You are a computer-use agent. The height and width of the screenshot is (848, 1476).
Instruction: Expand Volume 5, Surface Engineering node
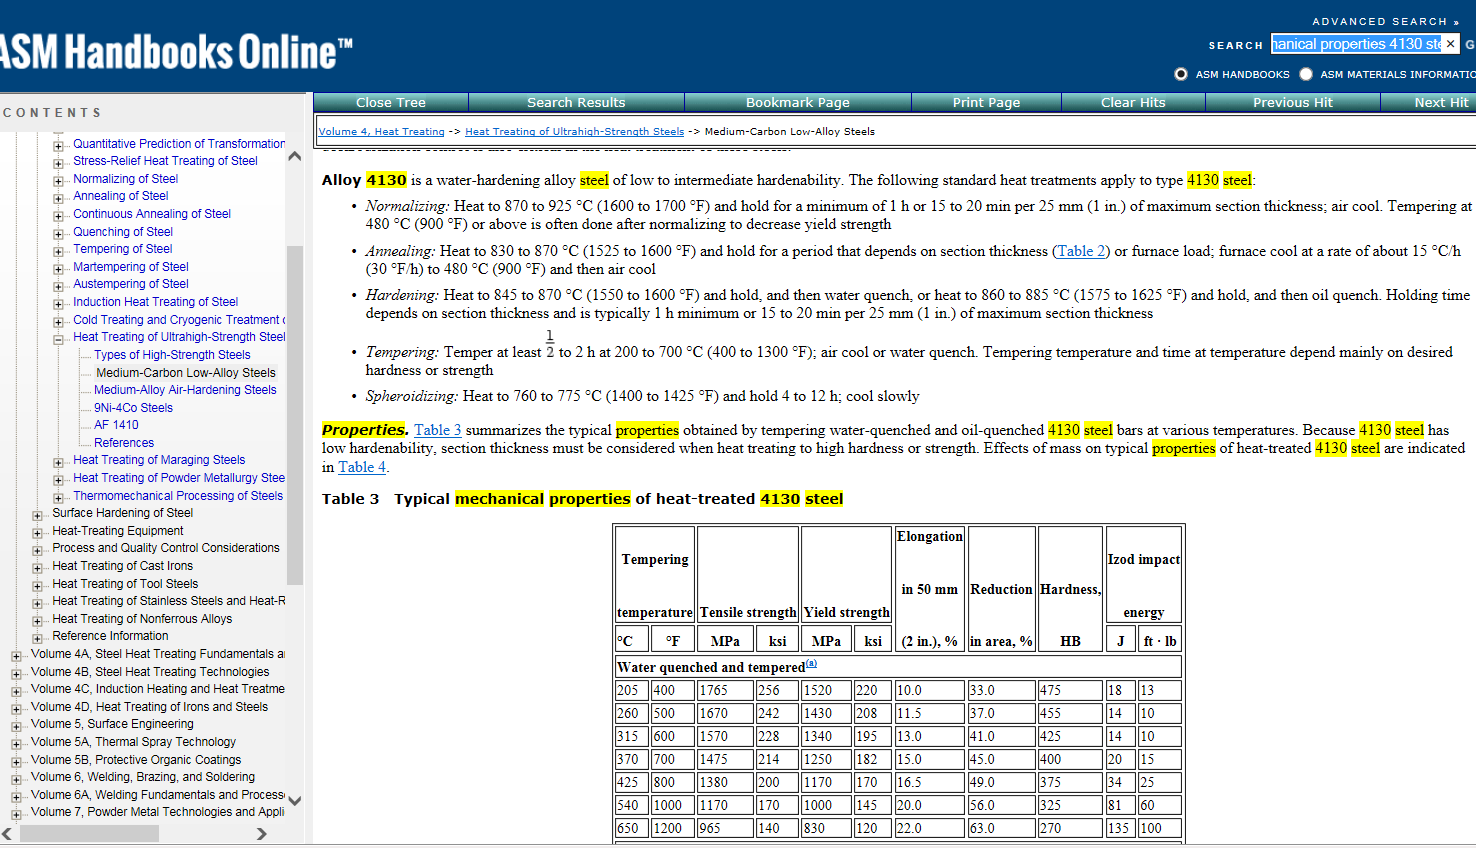click(x=16, y=726)
